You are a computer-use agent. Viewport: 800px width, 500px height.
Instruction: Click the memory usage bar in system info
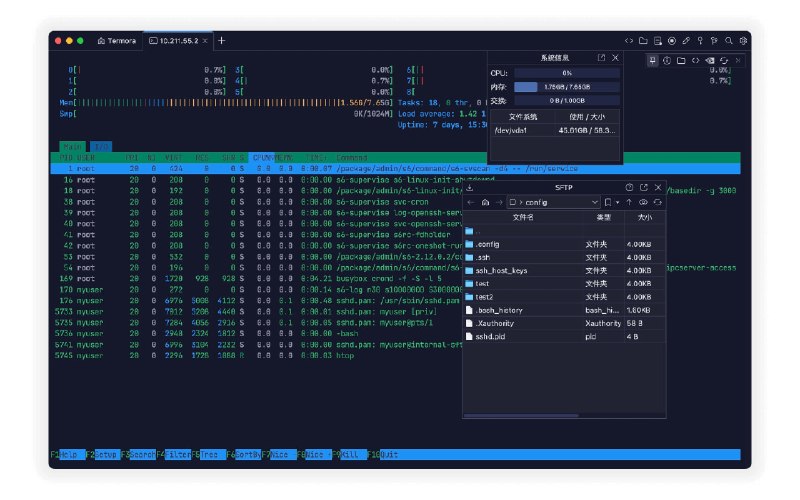[566, 87]
